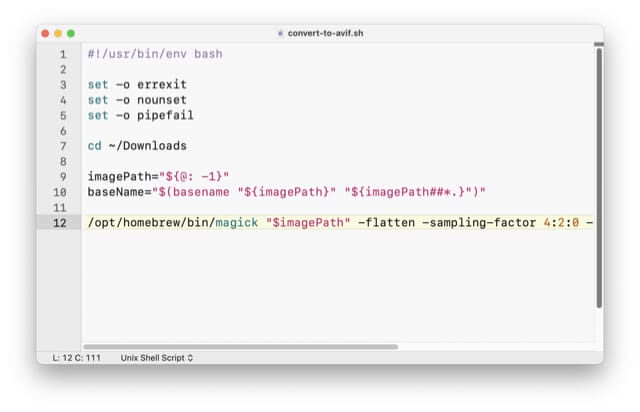Click line number 10 in the gutter
The width and height of the screenshot is (640, 412).
(x=60, y=192)
